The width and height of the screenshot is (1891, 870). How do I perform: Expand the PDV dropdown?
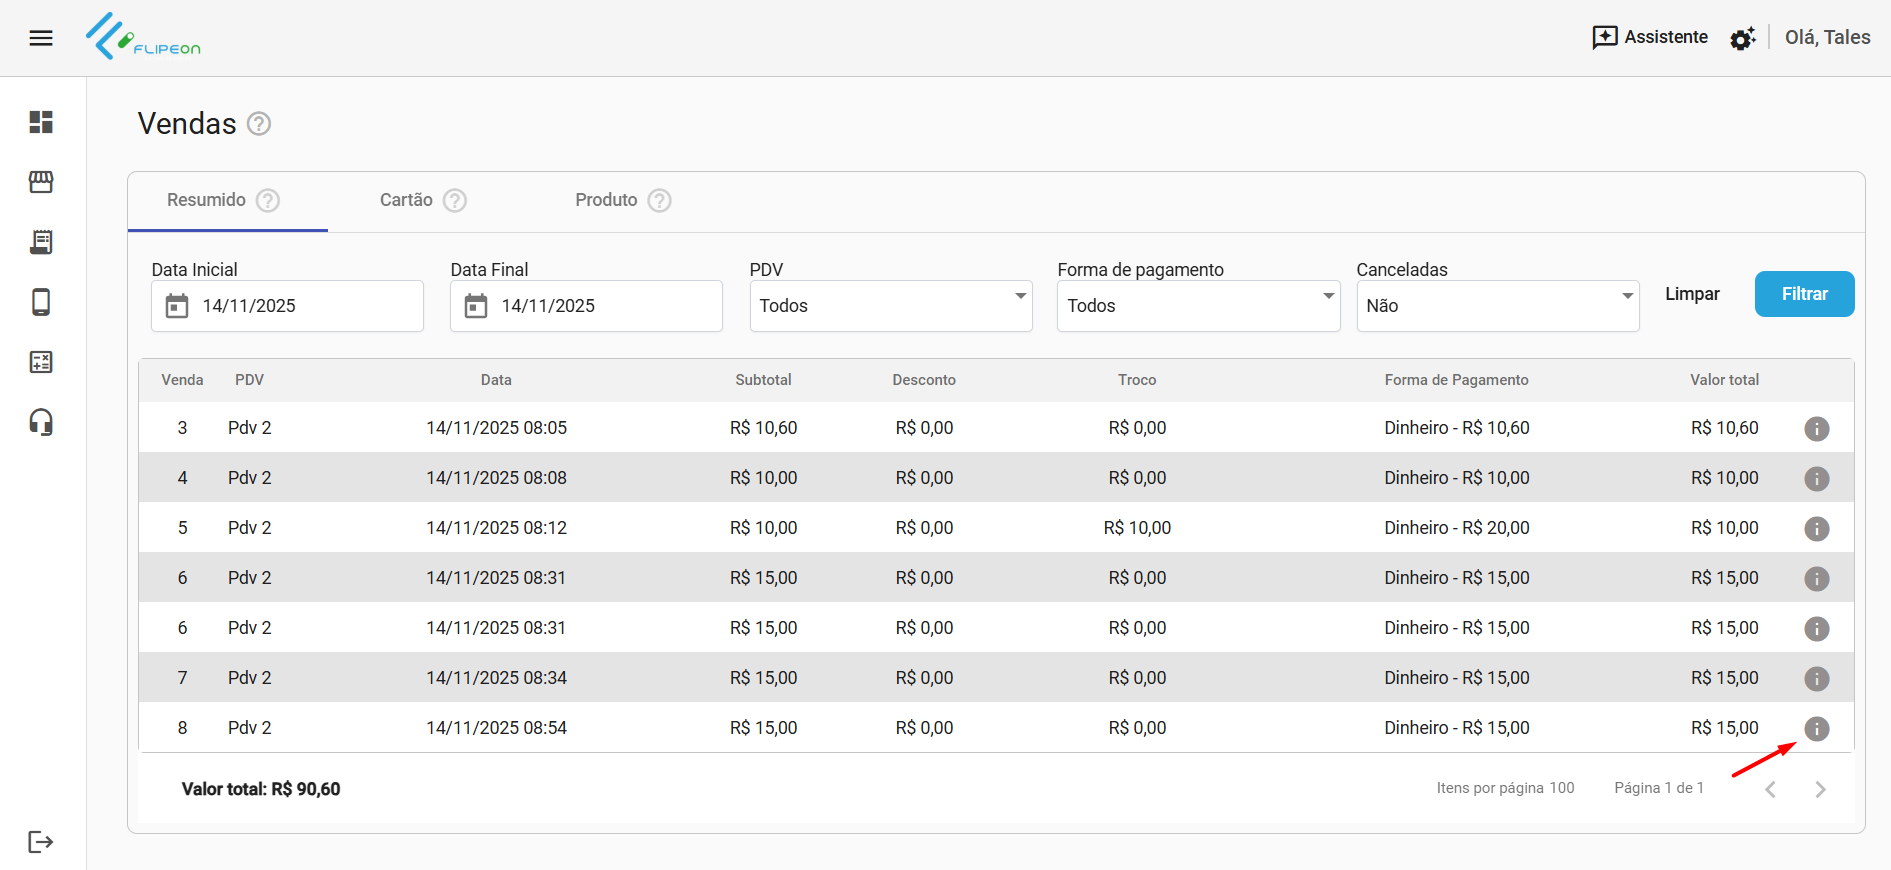point(890,306)
